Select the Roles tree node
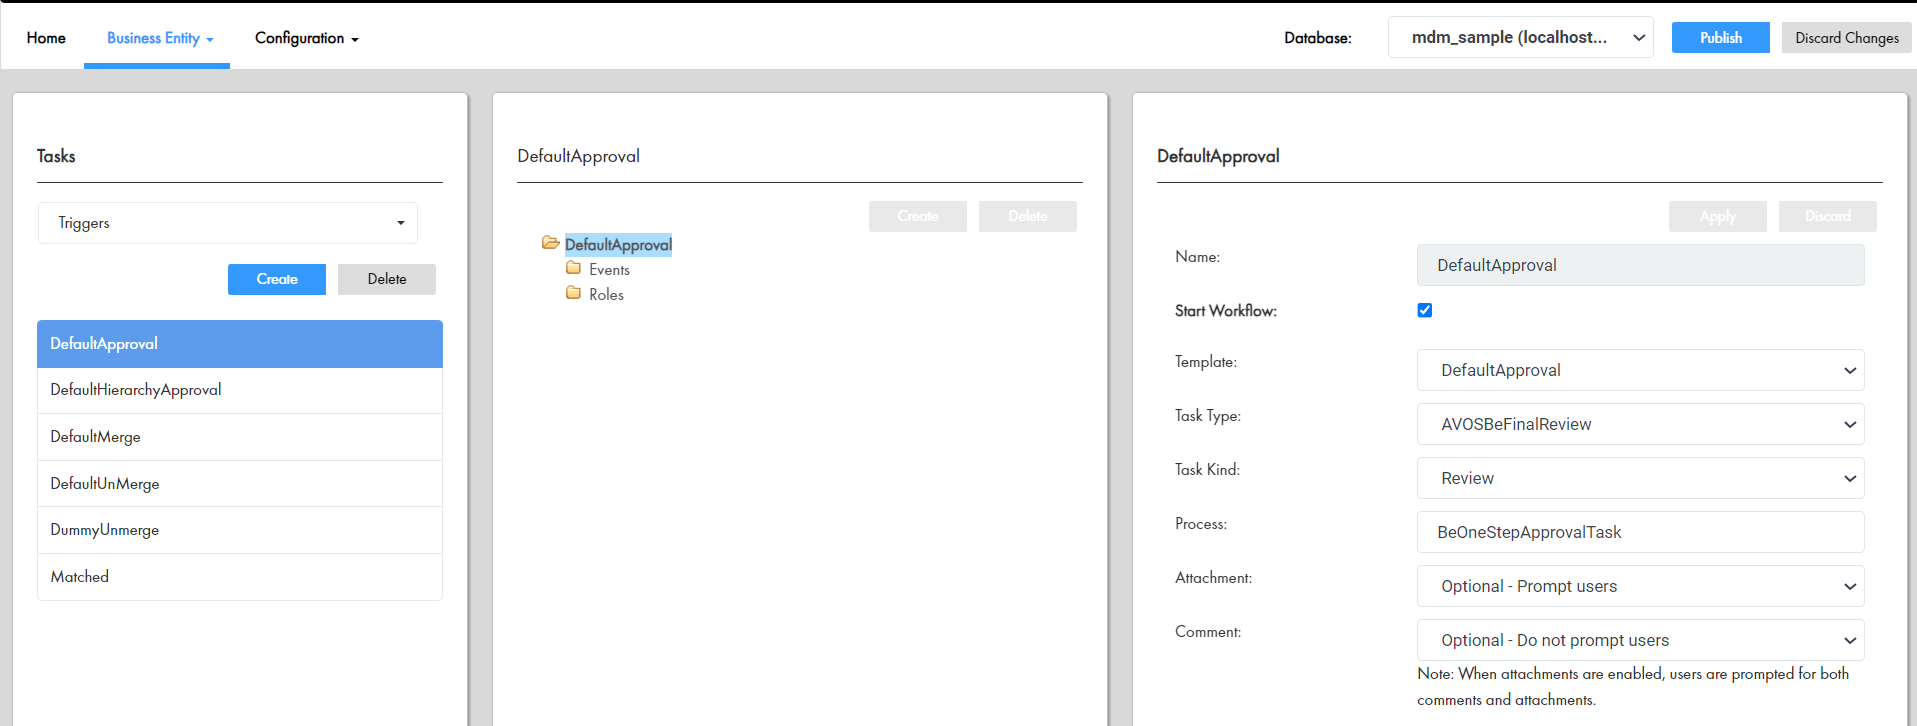1917x726 pixels. click(x=606, y=295)
